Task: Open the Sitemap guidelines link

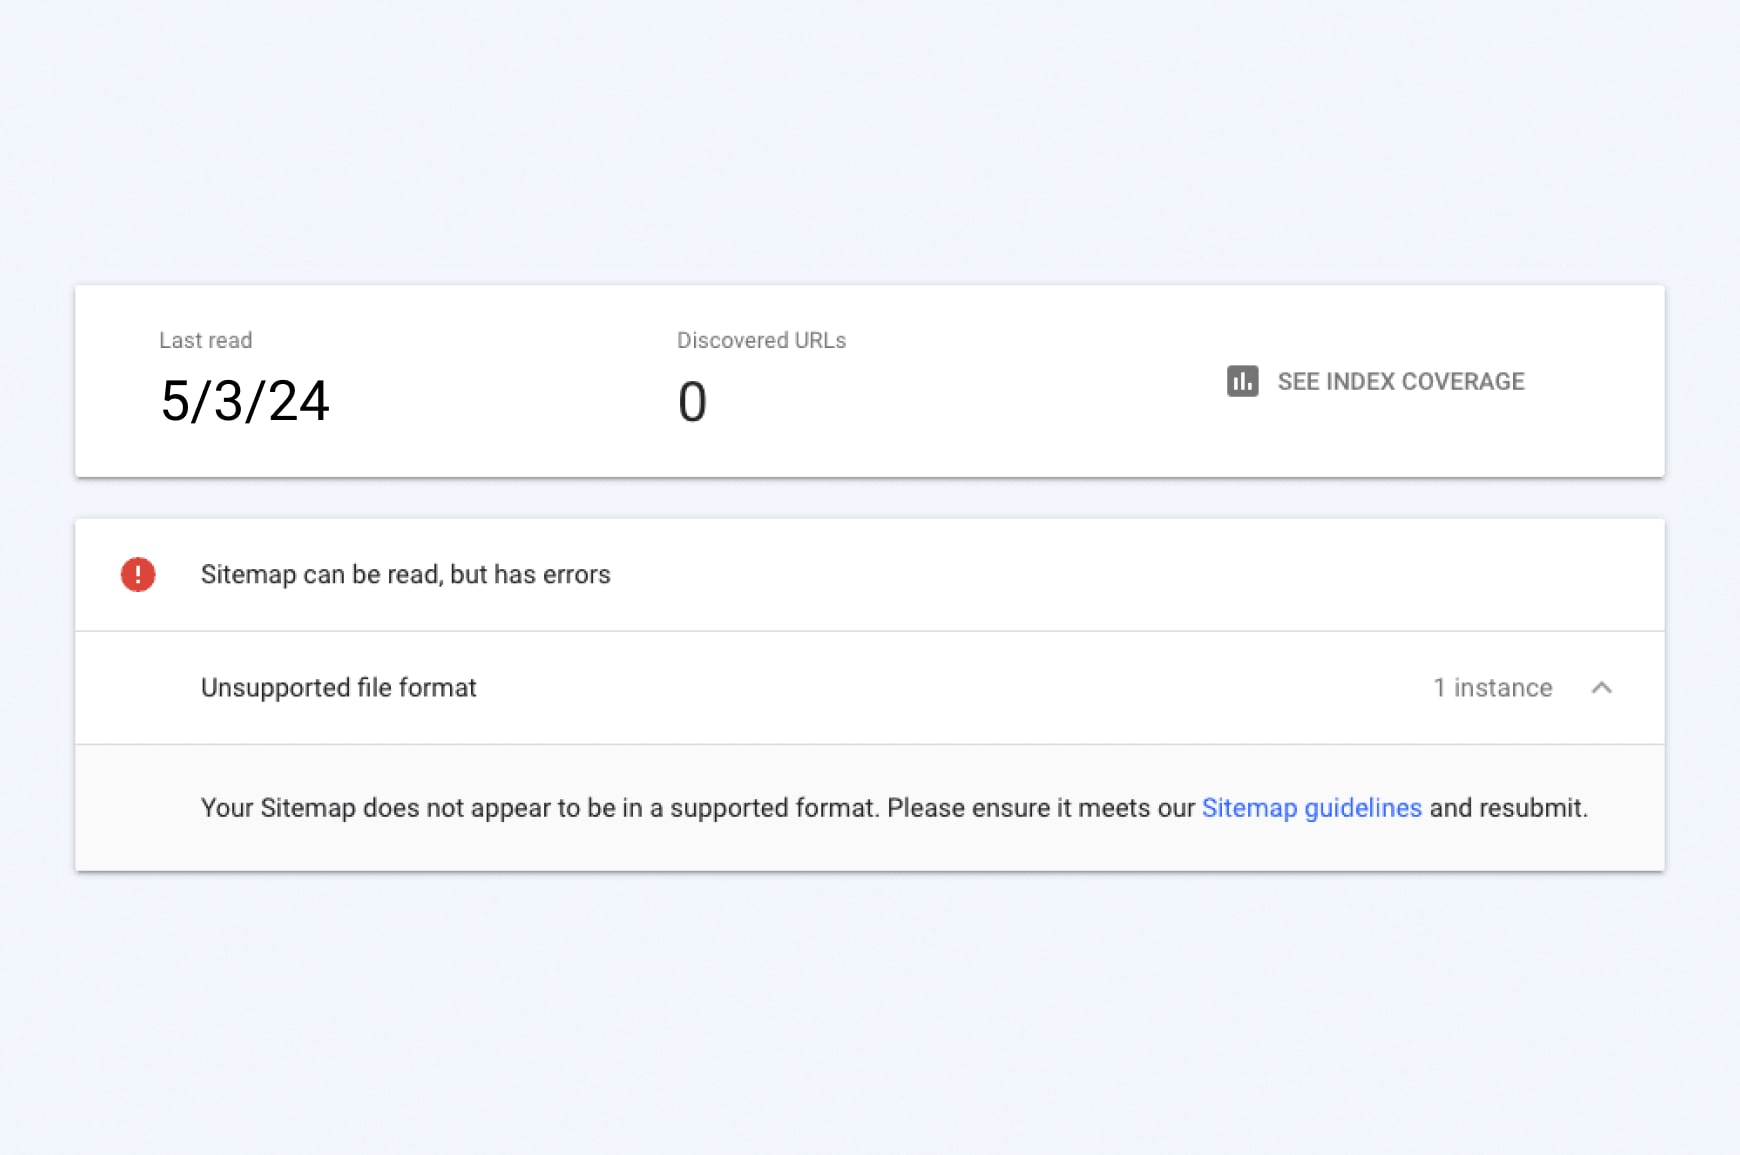Action: (1311, 808)
